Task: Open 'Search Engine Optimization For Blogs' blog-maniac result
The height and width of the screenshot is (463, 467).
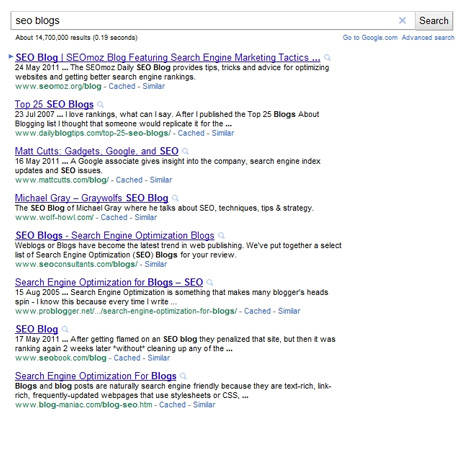Action: pyautogui.click(x=95, y=376)
